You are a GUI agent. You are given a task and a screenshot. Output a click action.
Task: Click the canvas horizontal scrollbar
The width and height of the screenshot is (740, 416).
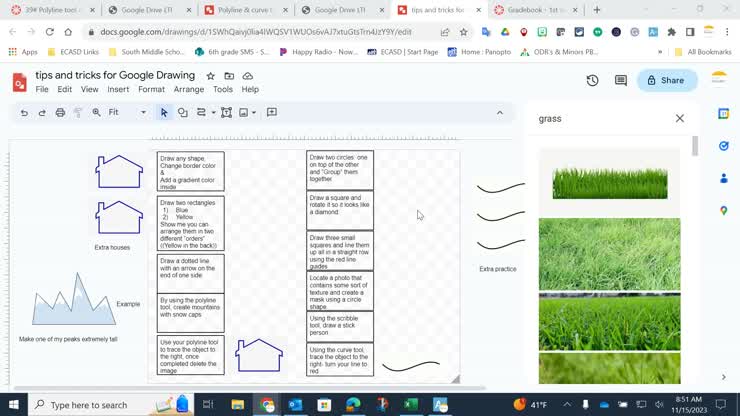(x=249, y=388)
